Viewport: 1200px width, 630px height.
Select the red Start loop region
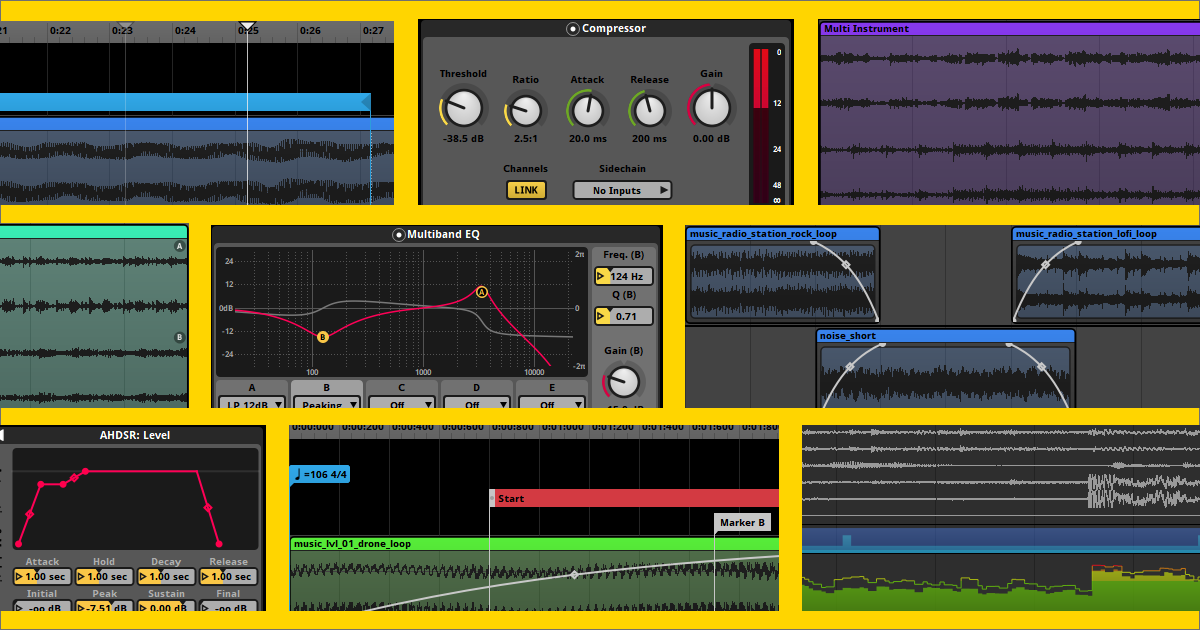[x=634, y=498]
